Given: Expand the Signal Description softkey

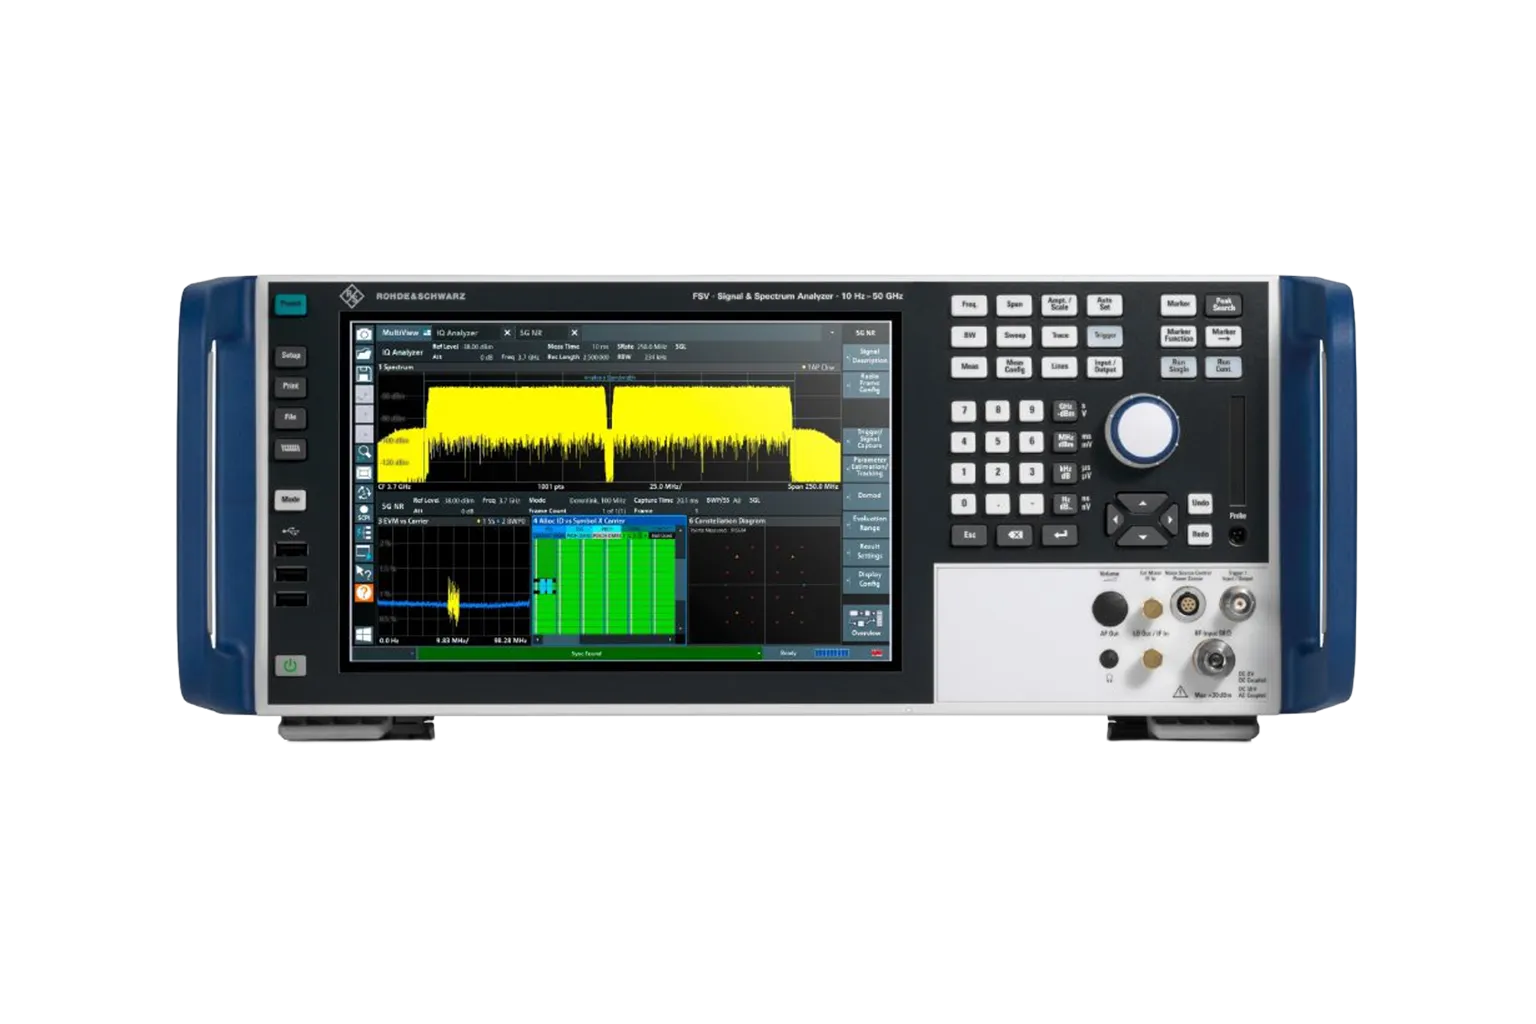Looking at the screenshot, I should click(866, 356).
